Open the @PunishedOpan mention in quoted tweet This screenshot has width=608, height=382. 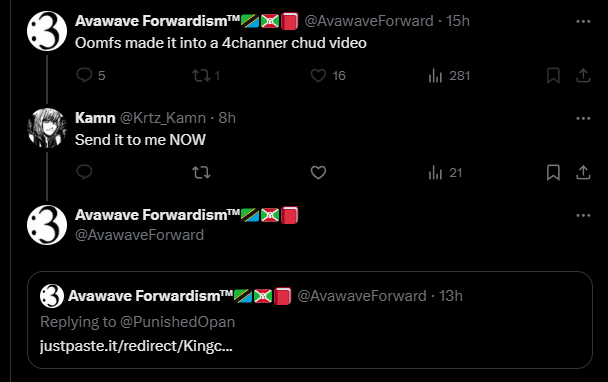(178, 322)
